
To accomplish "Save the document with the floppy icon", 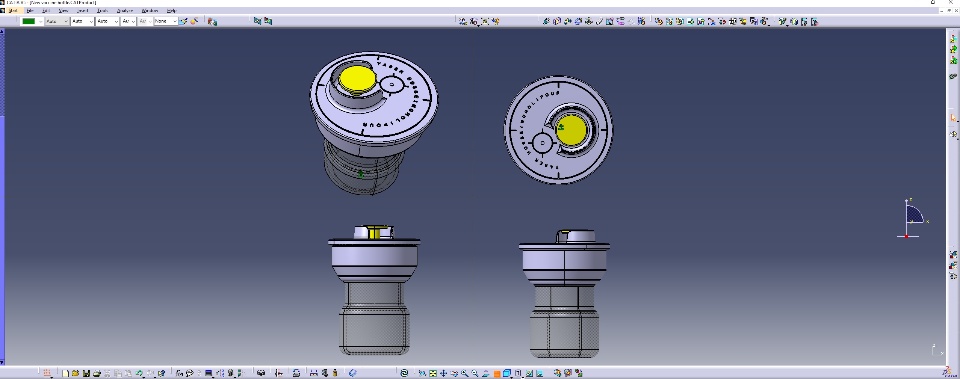I will (x=86, y=373).
